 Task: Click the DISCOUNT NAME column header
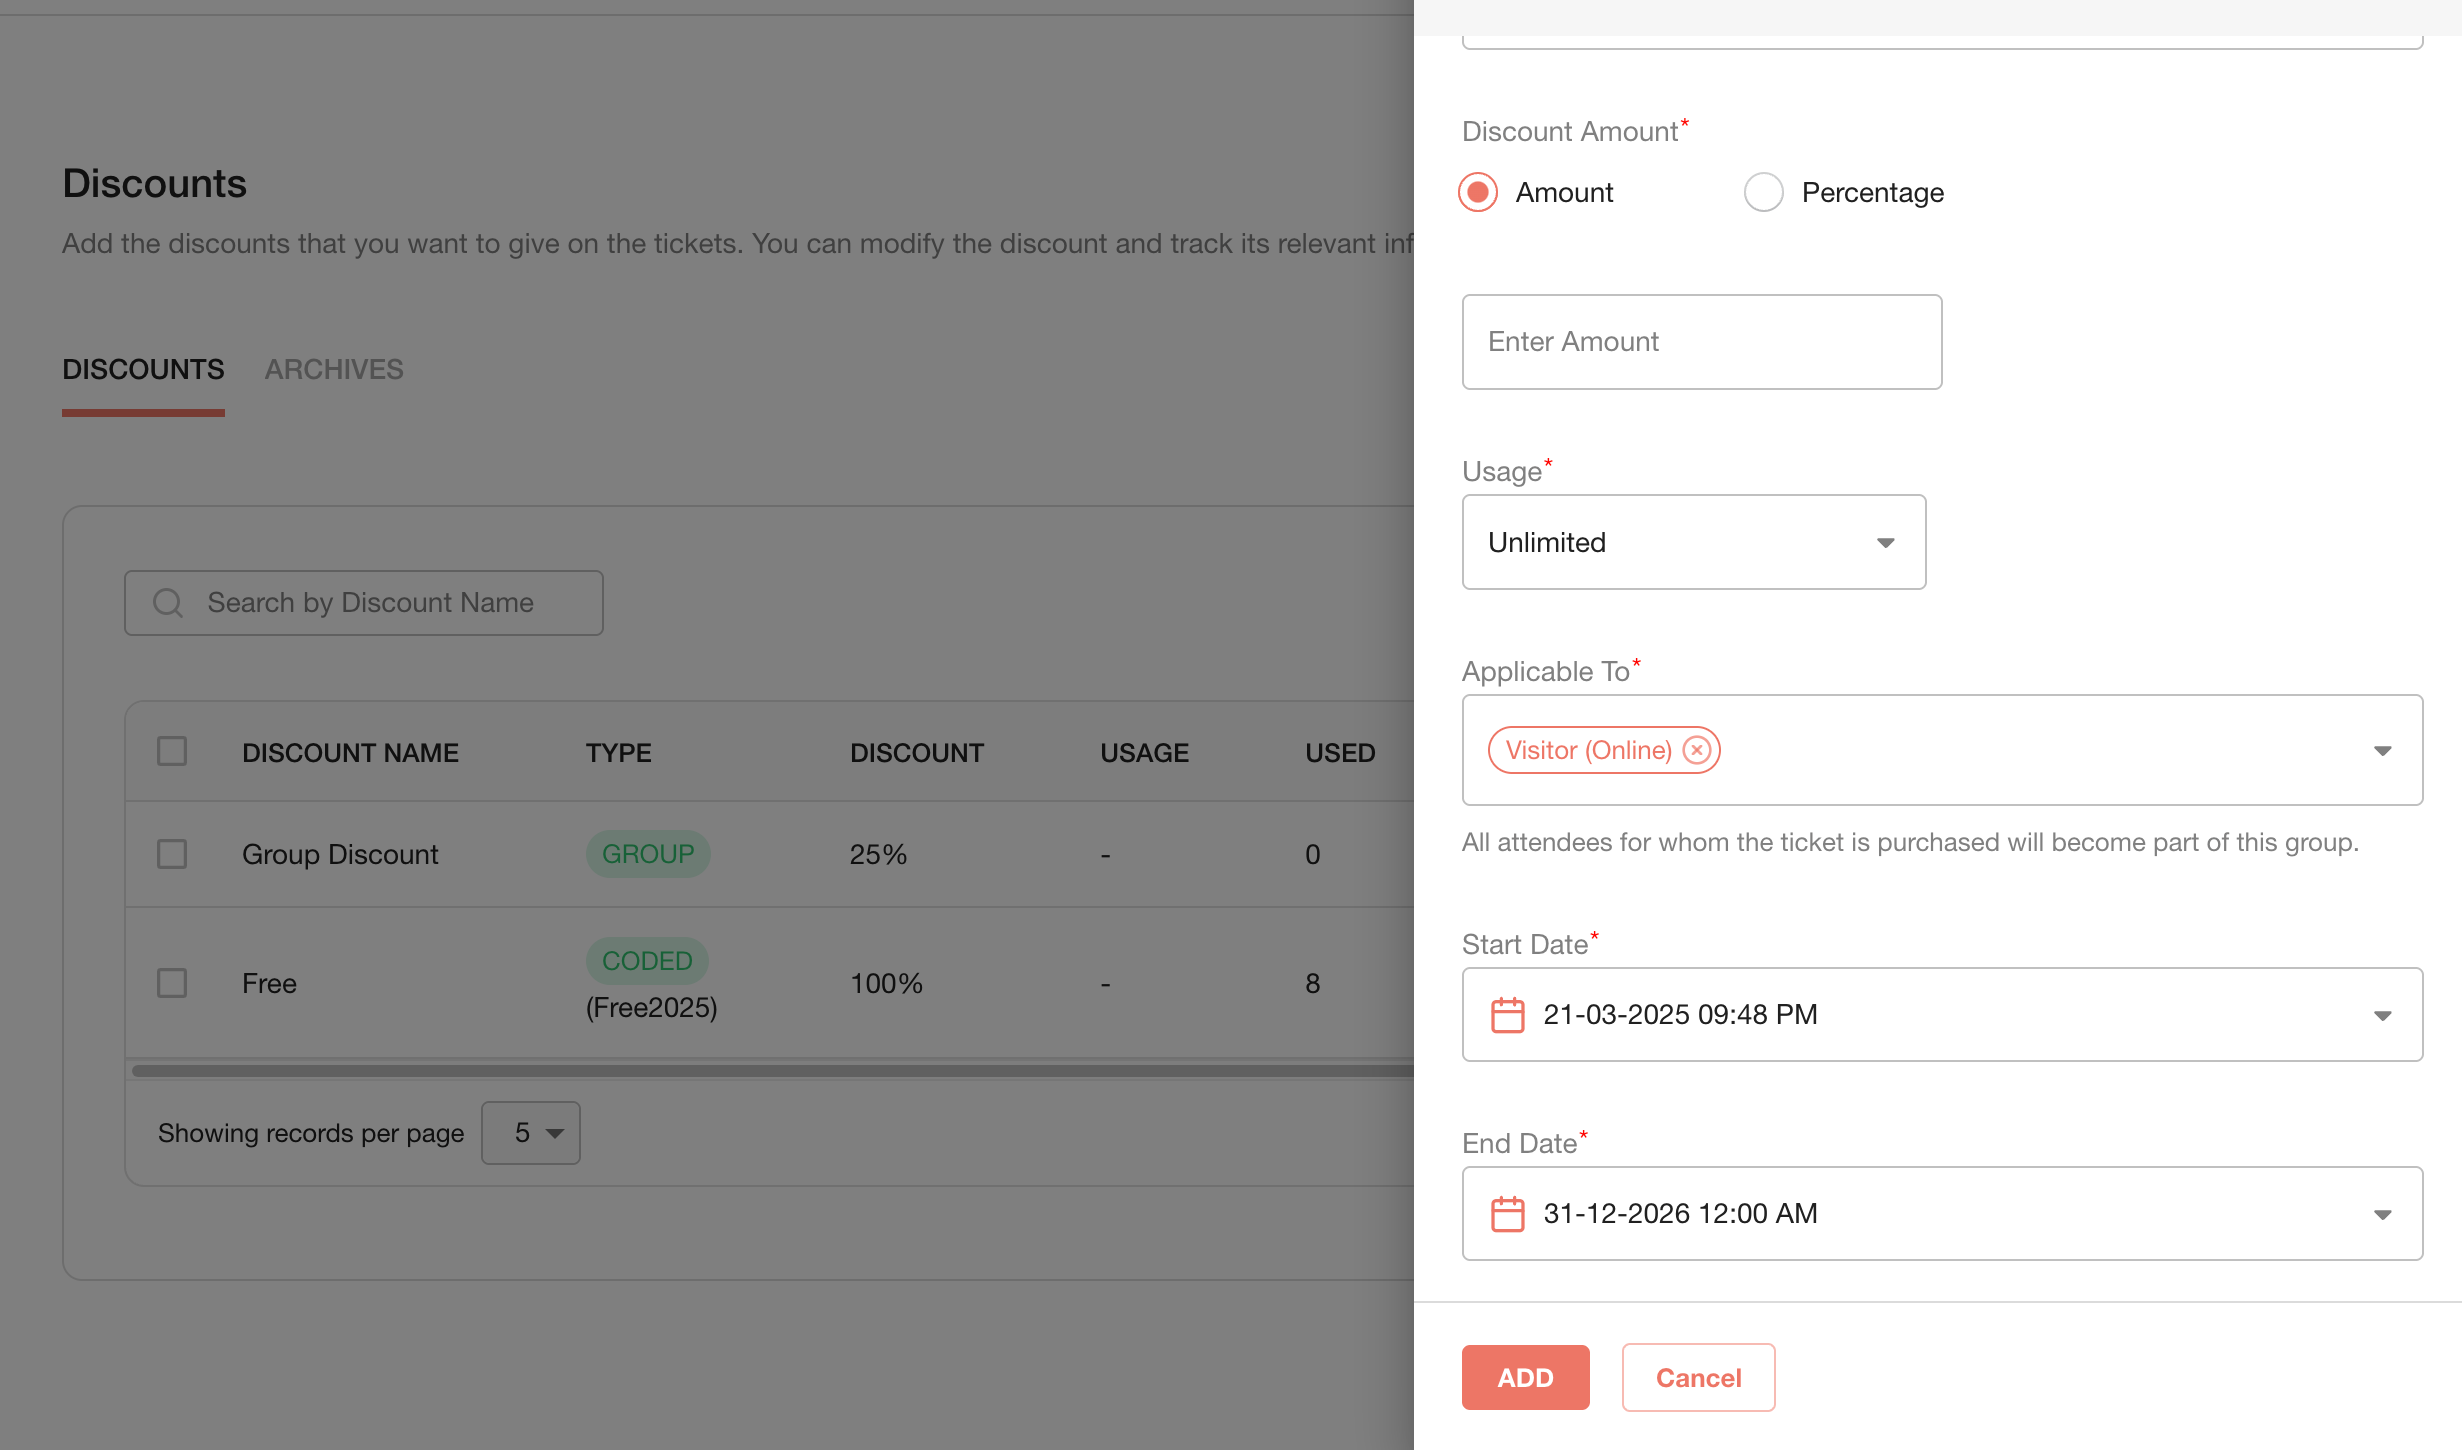pyautogui.click(x=350, y=753)
